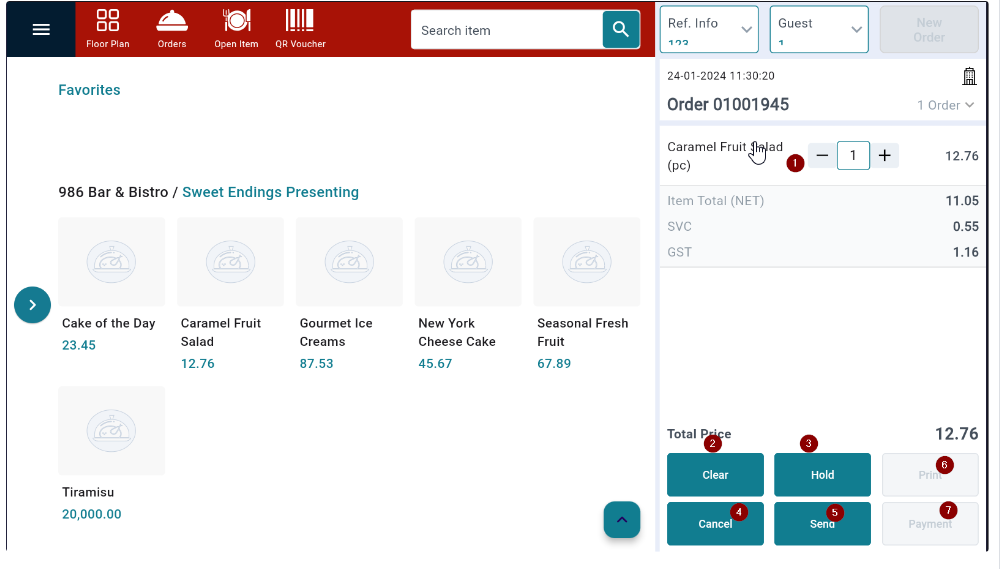Click the Clear button
This screenshot has height=569, width=1006.
[715, 475]
